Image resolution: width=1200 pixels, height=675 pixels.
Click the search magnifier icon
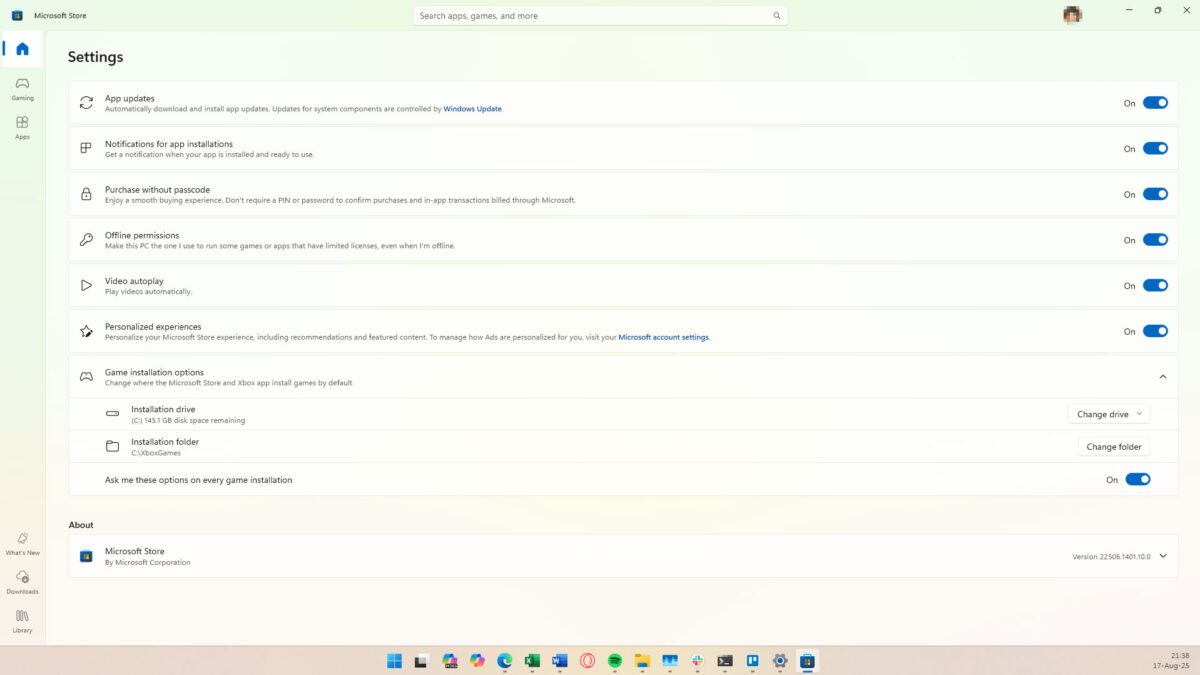pyautogui.click(x=776, y=16)
